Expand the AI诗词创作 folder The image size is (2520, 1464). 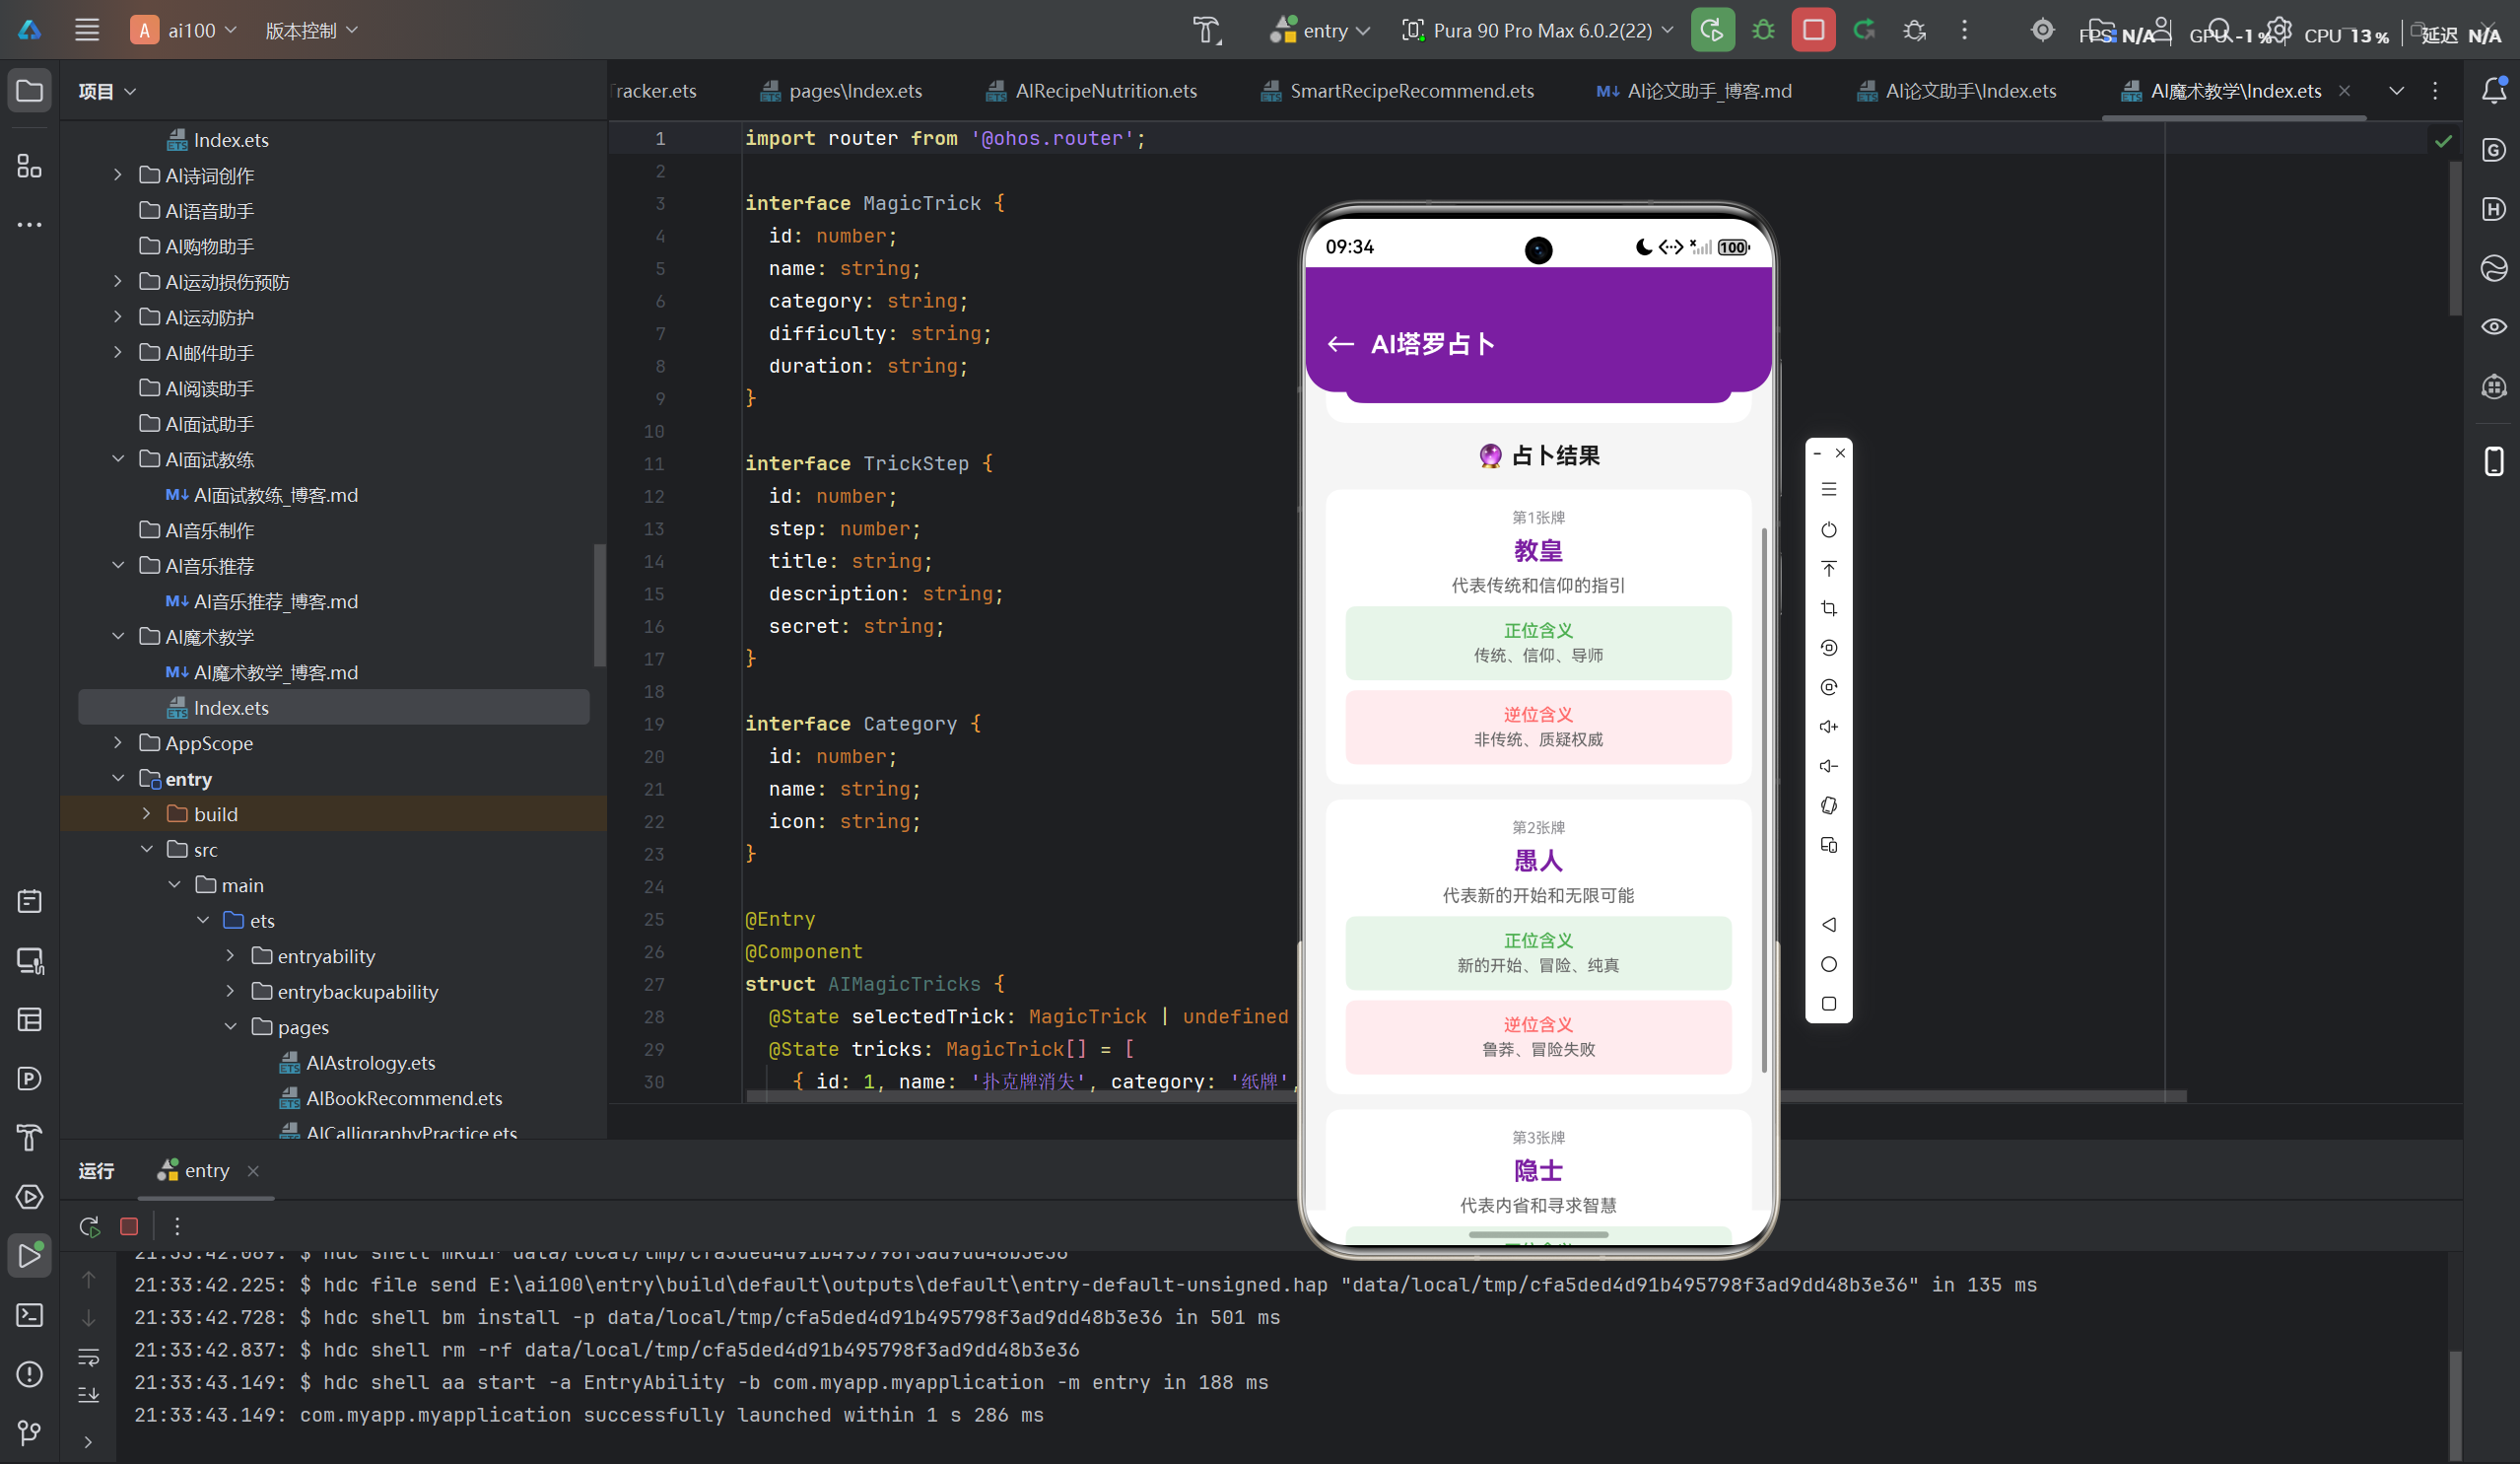point(118,175)
